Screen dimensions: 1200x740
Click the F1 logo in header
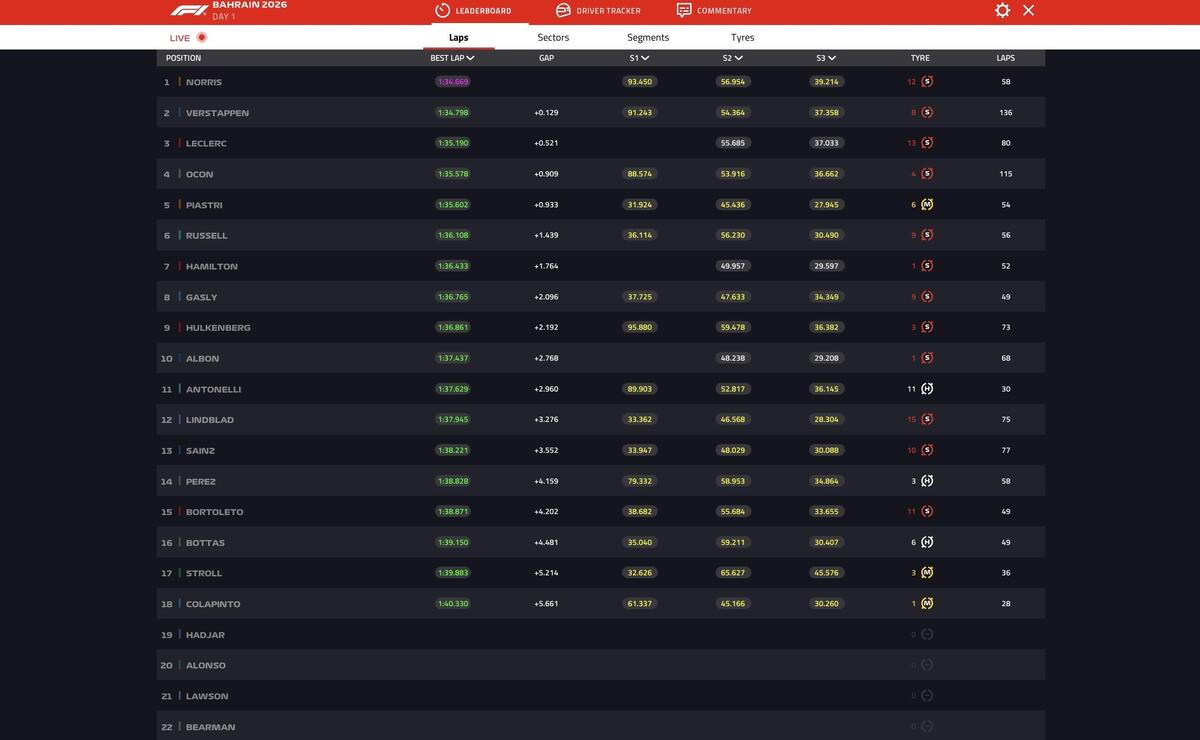coord(188,10)
